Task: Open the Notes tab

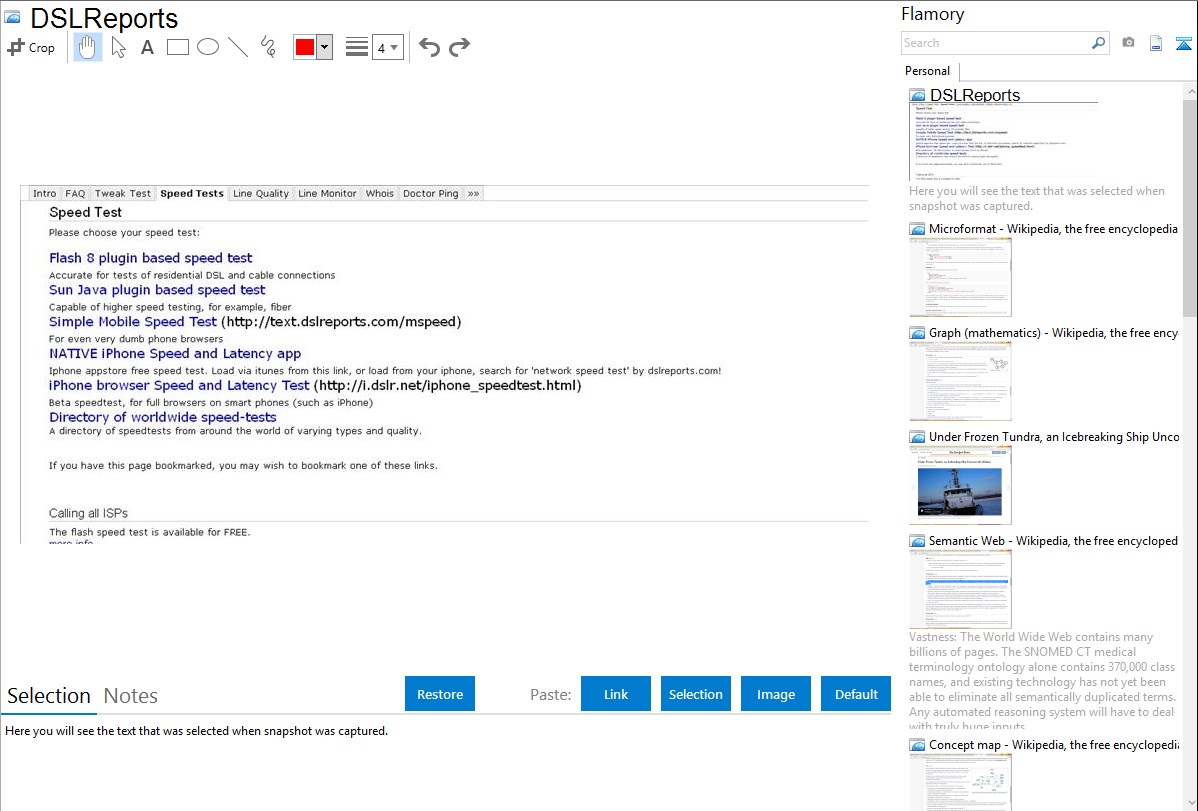Action: (131, 696)
